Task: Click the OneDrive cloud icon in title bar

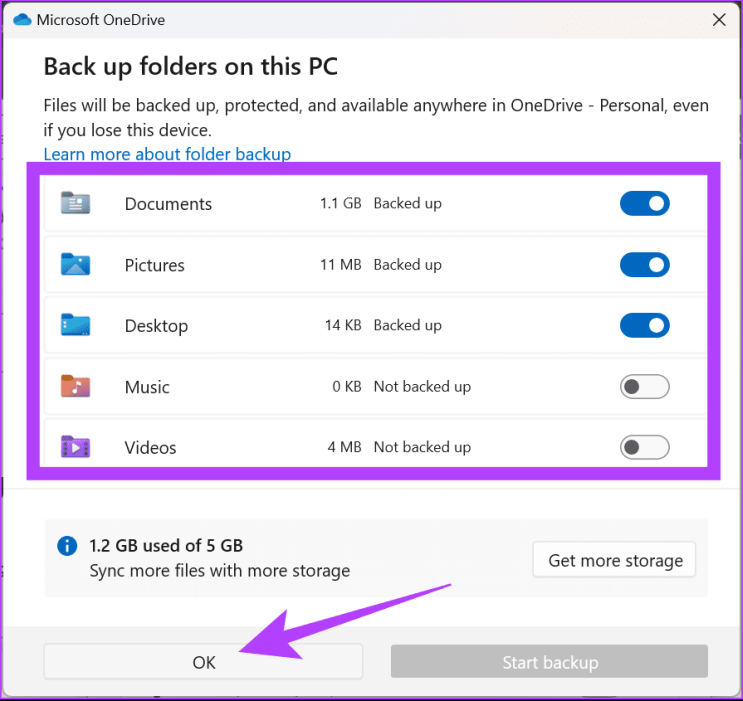Action: click(22, 19)
